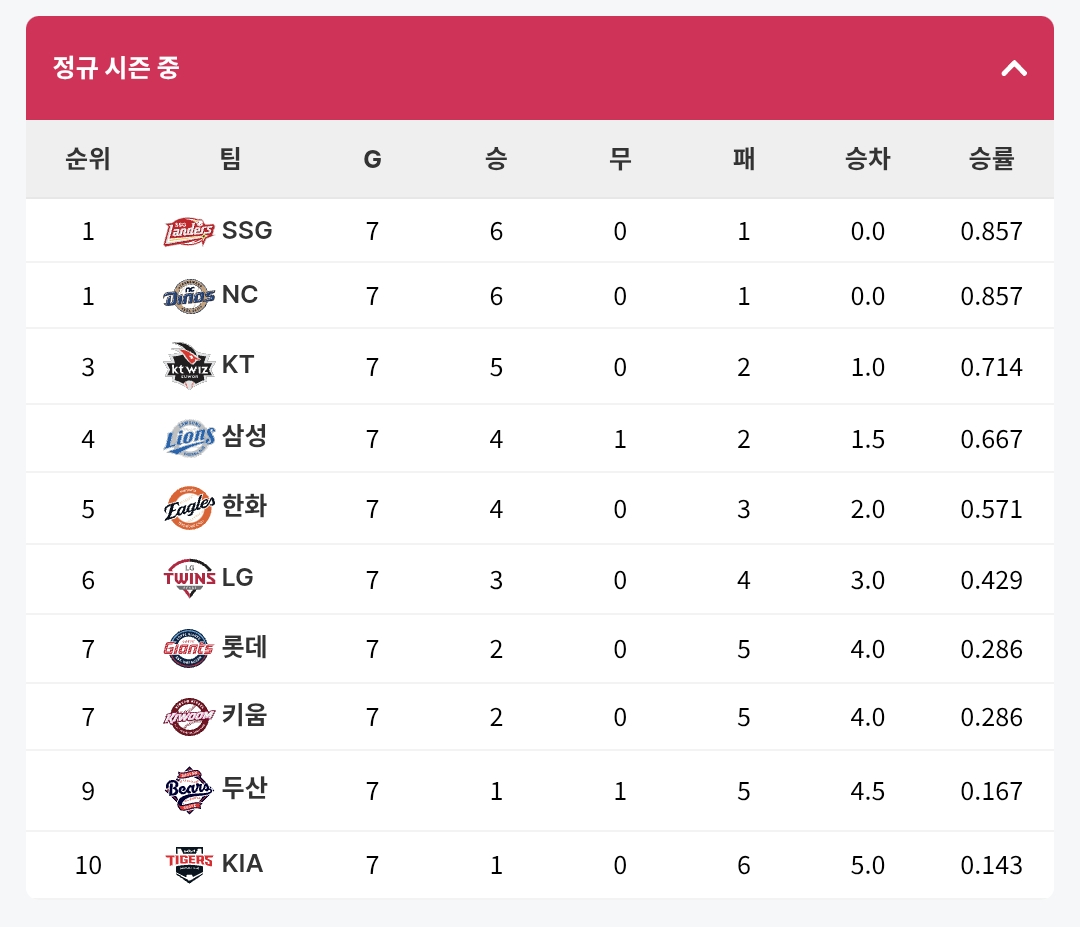
Task: Click the Doosan Bears team logo
Action: pos(188,791)
